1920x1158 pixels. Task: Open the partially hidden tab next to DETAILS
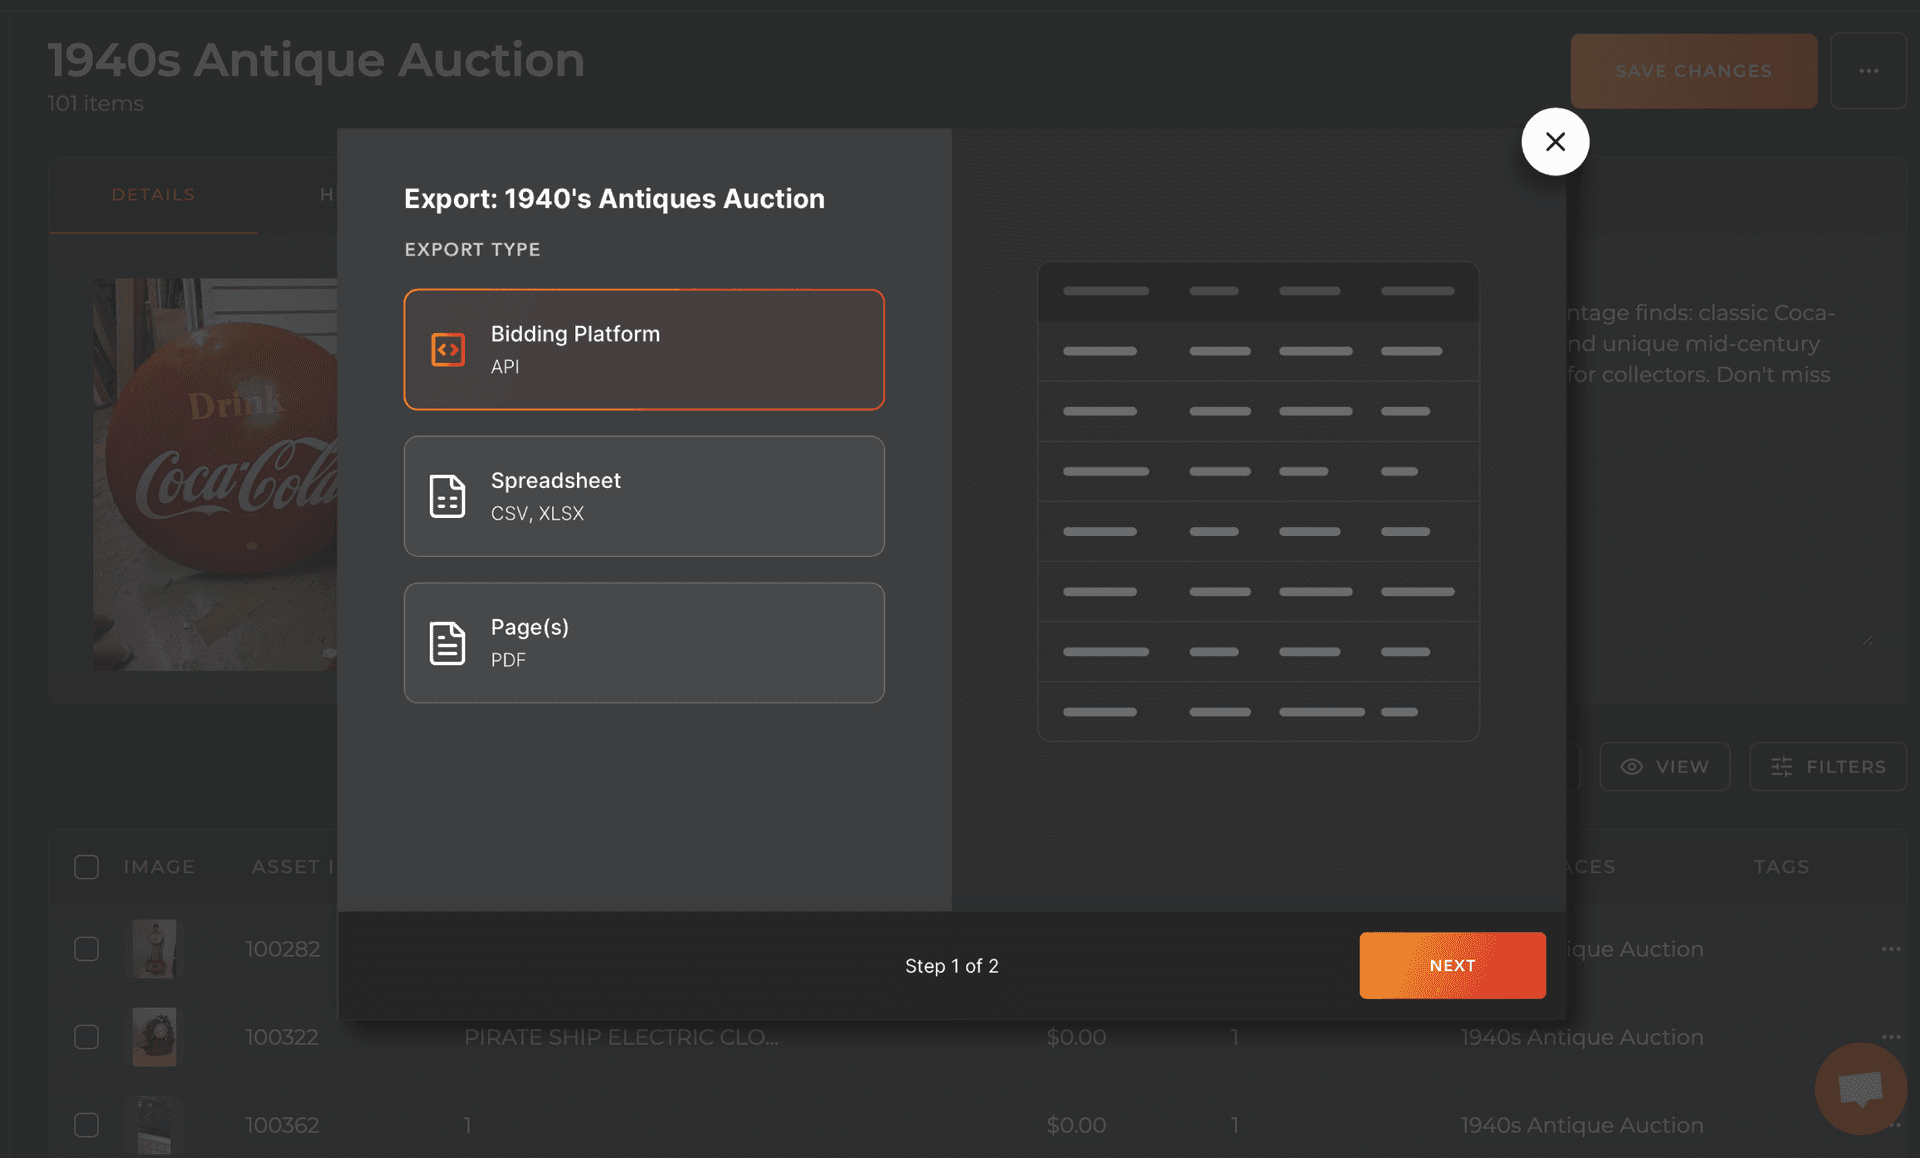pos(328,194)
